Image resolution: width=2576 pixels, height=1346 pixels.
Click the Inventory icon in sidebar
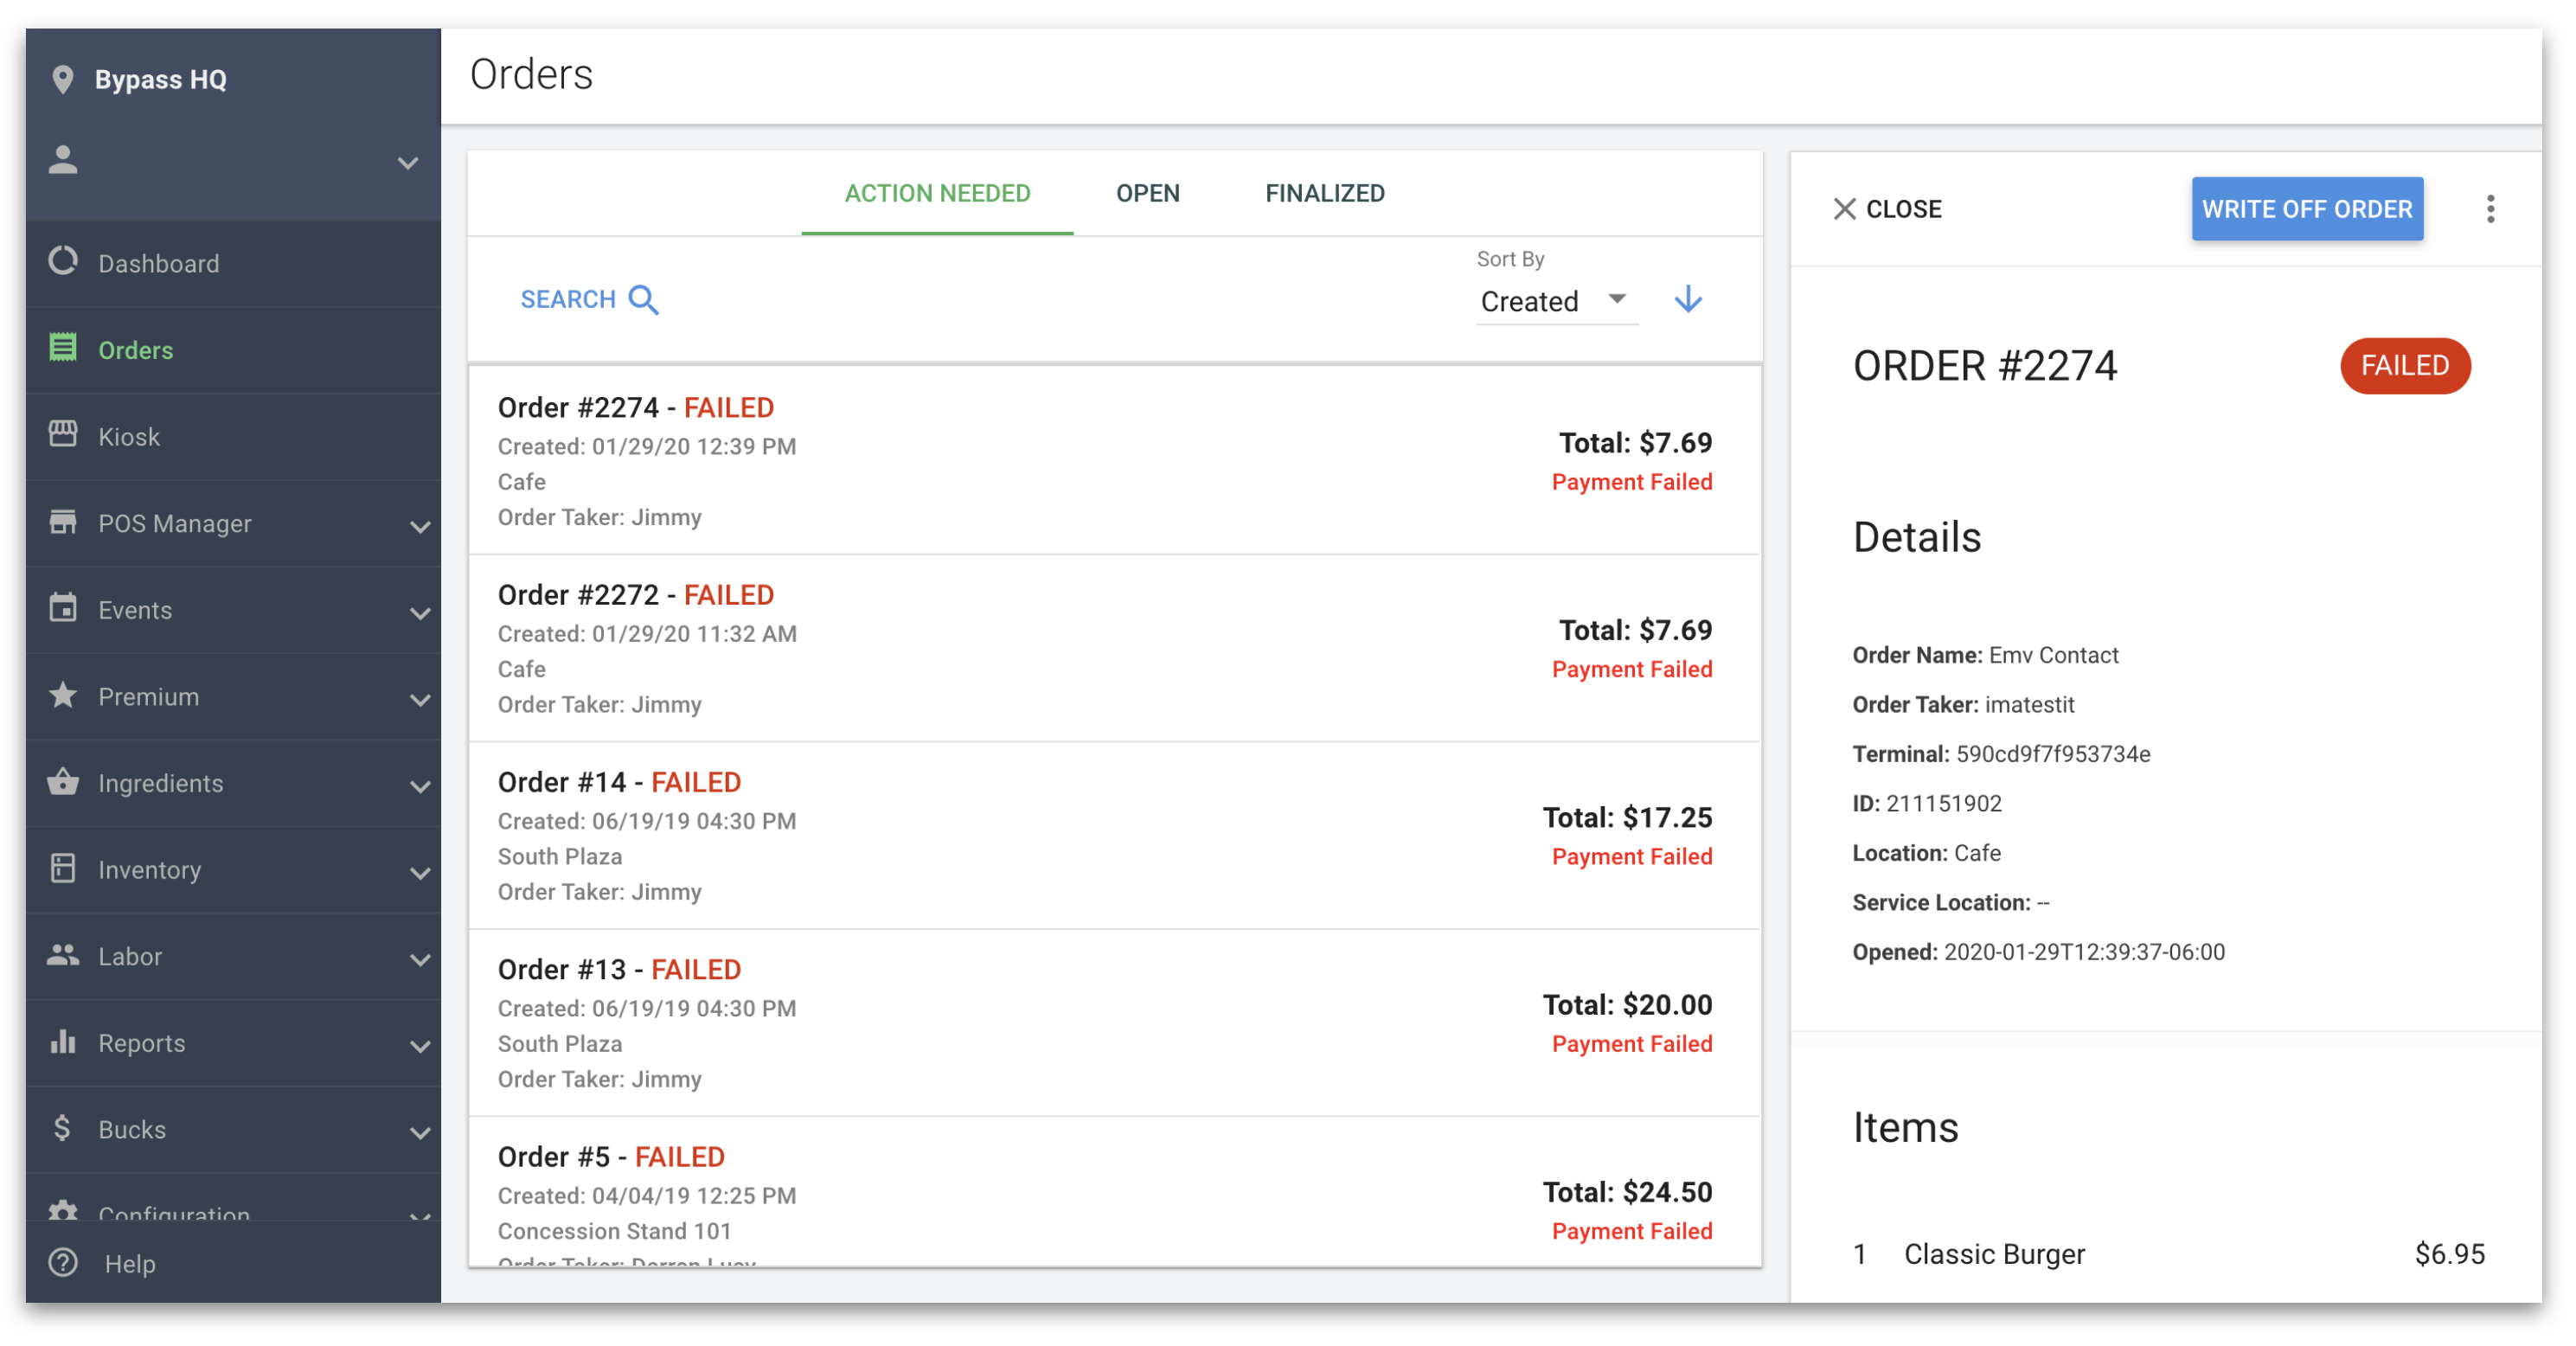pyautogui.click(x=63, y=869)
